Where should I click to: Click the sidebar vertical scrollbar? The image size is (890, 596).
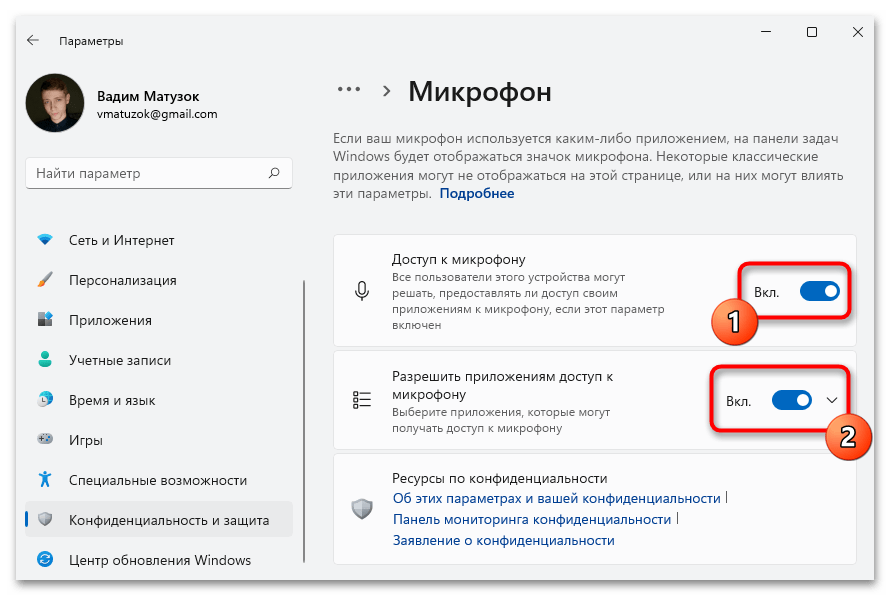(304, 421)
